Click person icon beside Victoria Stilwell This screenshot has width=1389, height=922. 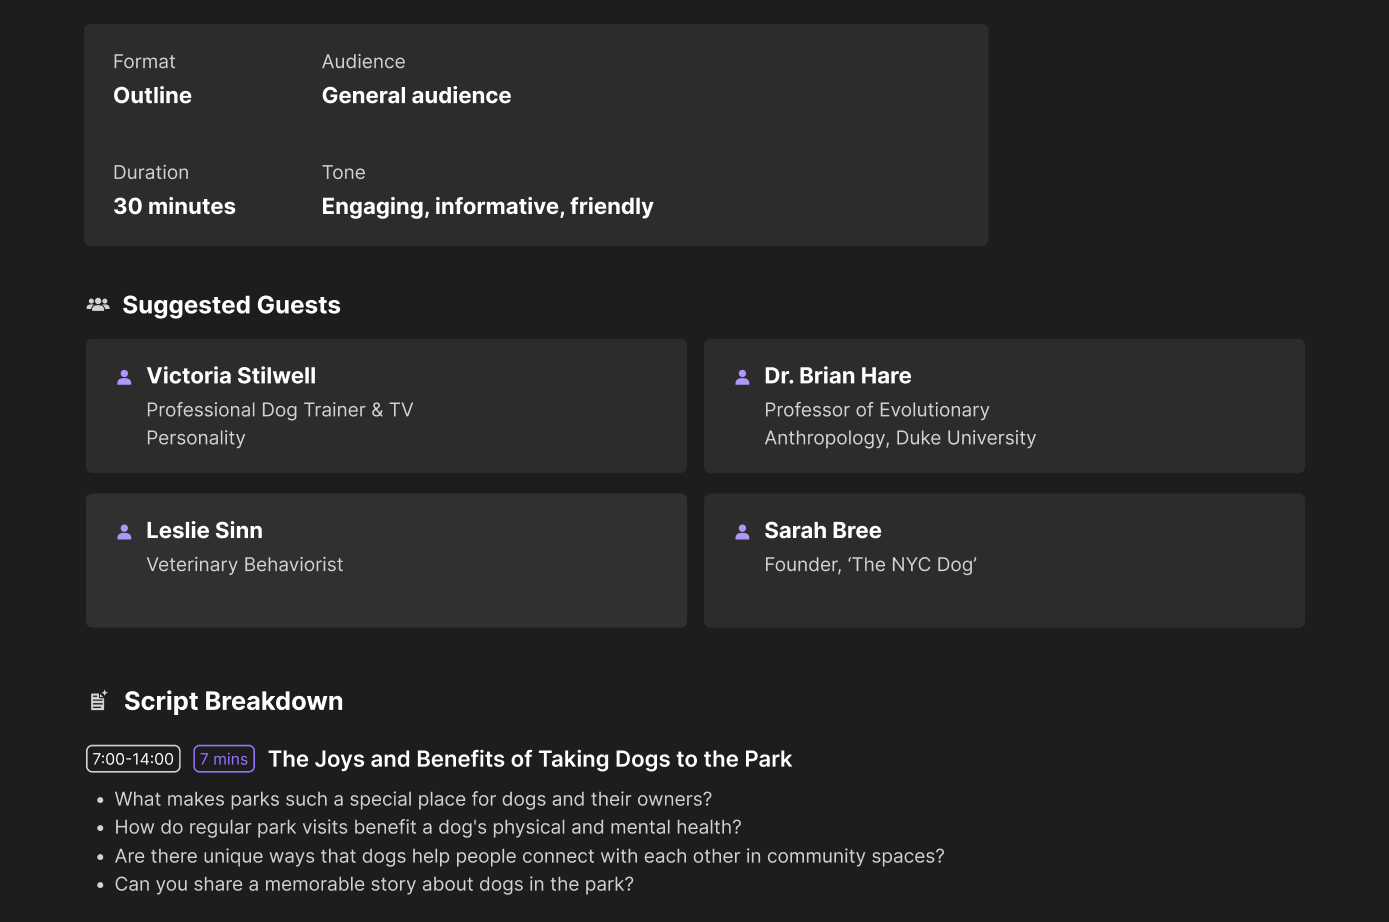point(124,377)
